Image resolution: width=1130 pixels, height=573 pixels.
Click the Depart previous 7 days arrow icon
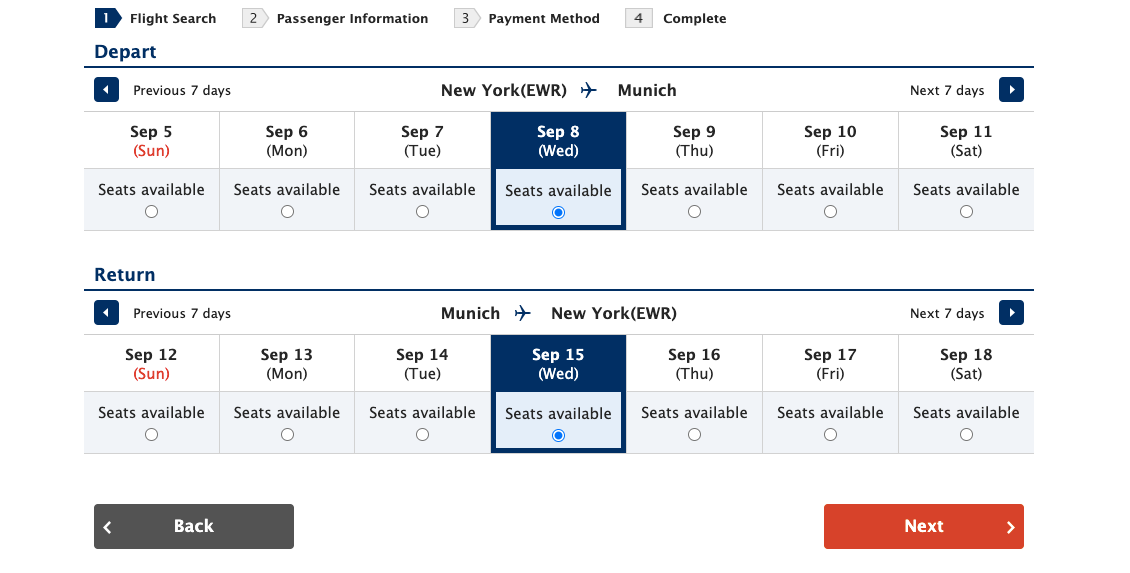pos(106,90)
